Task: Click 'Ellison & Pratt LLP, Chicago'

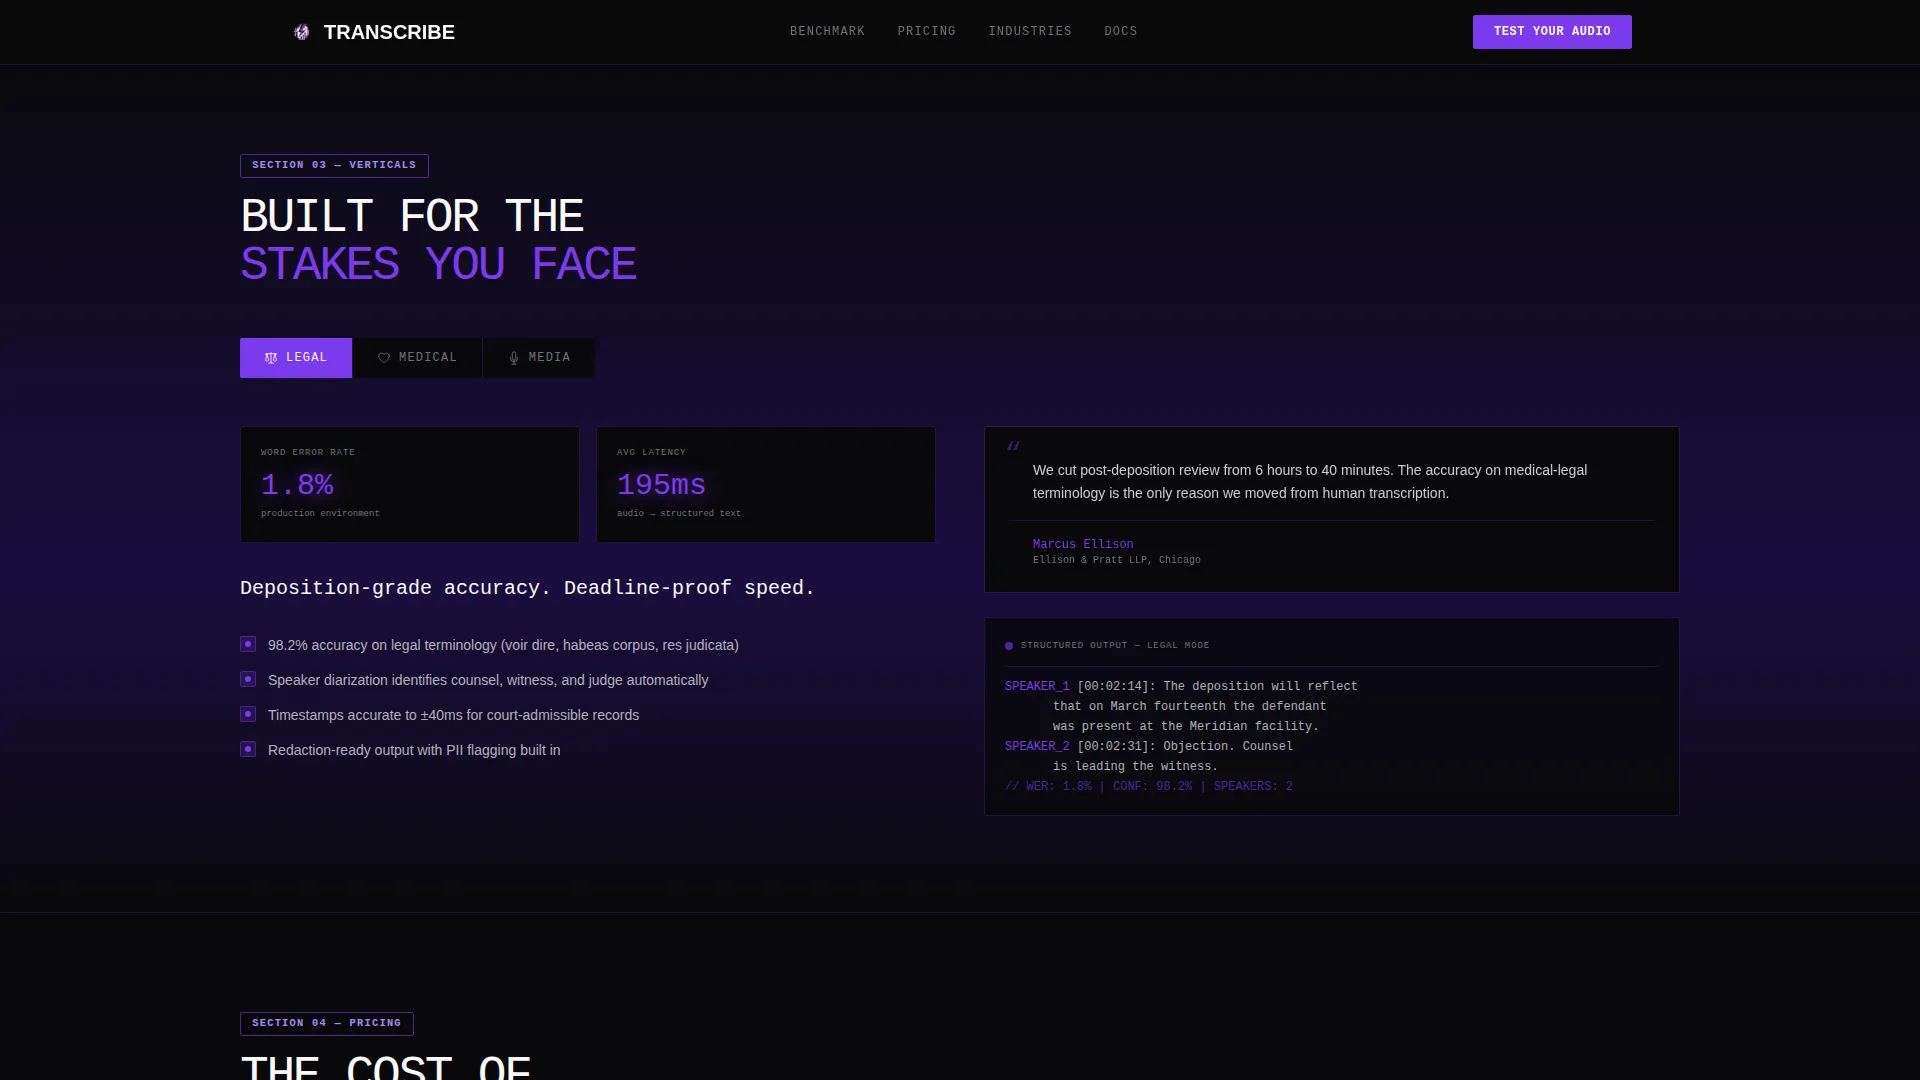Action: 1117,560
